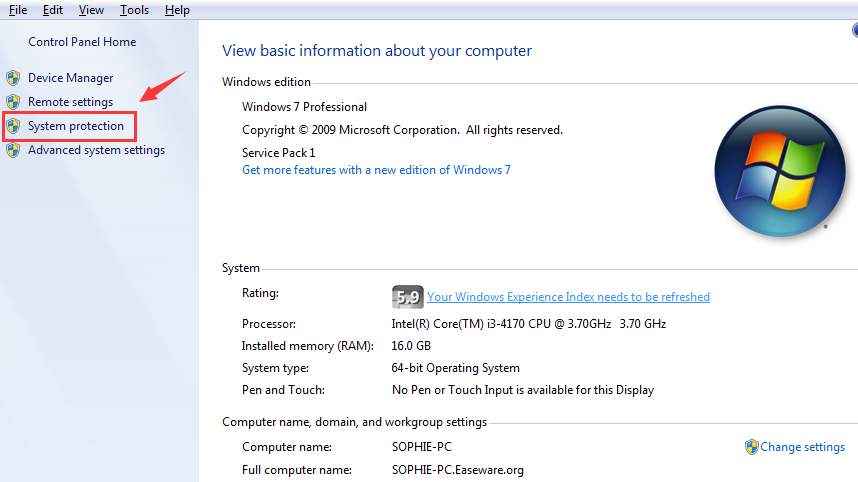The height and width of the screenshot is (482, 858).
Task: Open the Edit menu
Action: pos(53,10)
